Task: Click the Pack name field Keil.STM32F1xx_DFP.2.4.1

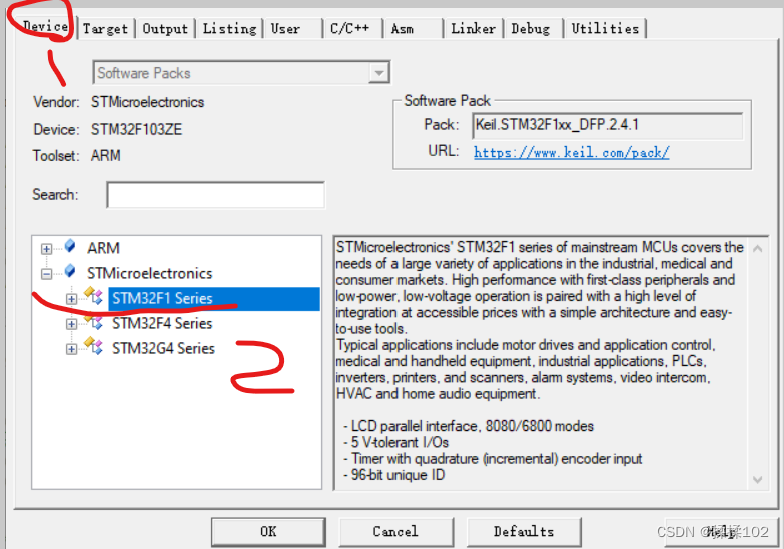Action: point(608,125)
